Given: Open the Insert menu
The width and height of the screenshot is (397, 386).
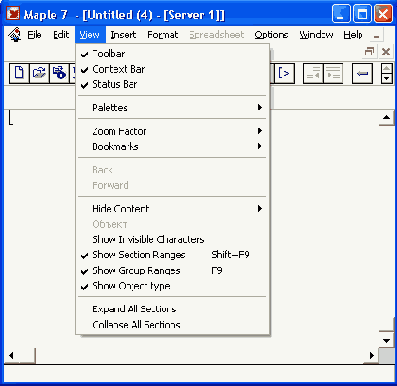Looking at the screenshot, I should click(x=123, y=35).
